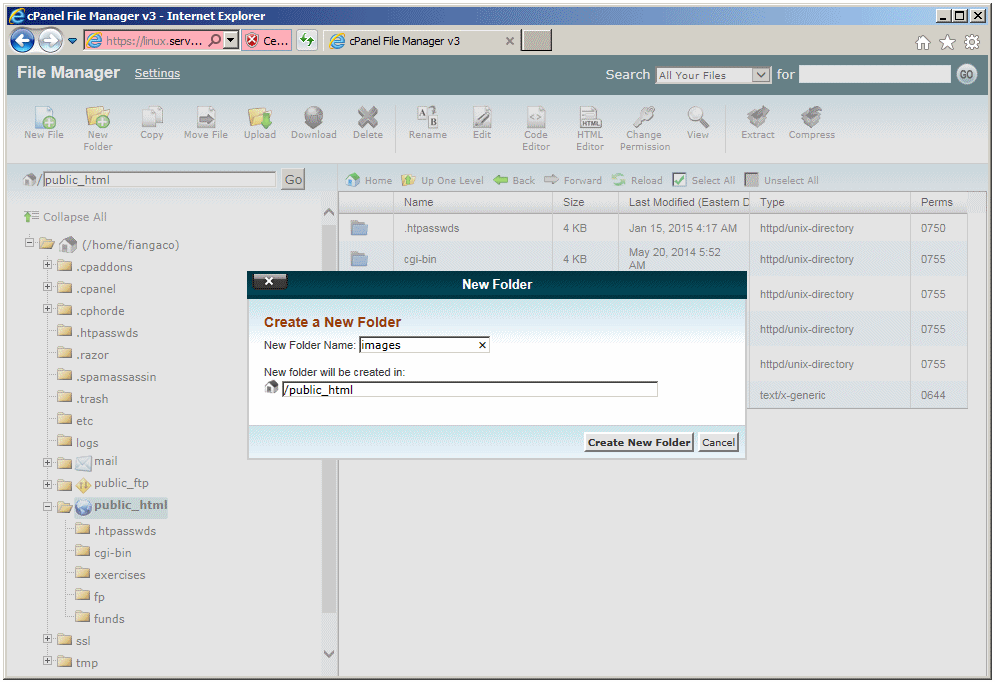Clear the folder name with the X
Viewport: 995px width, 682px height.
point(482,345)
